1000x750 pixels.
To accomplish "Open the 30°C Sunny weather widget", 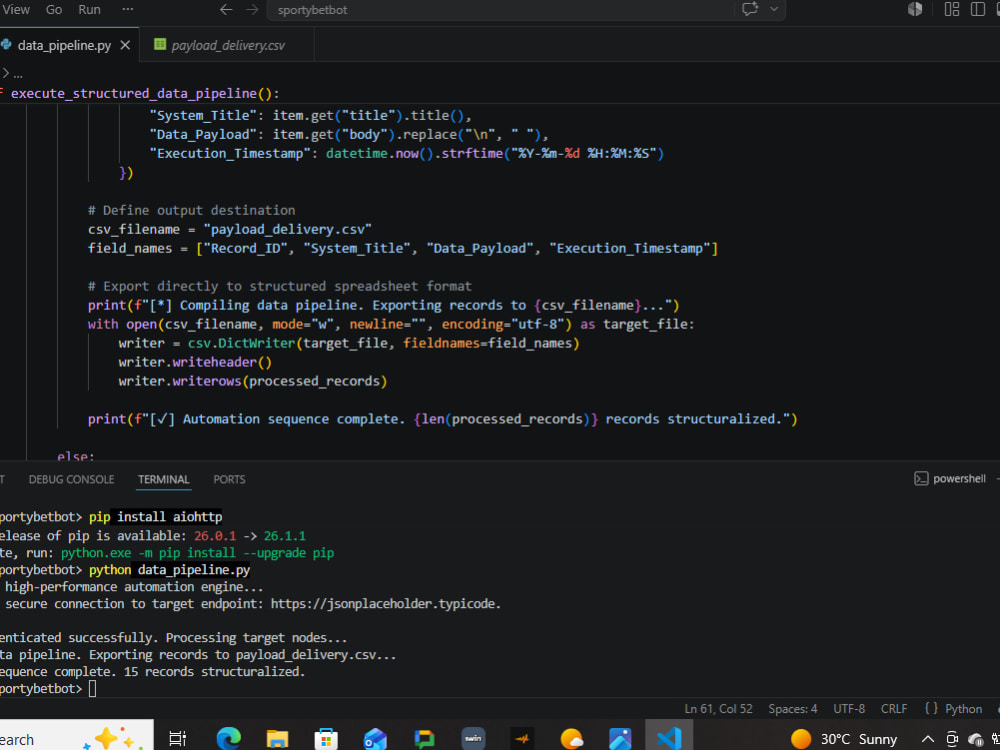I will pyautogui.click(x=844, y=739).
